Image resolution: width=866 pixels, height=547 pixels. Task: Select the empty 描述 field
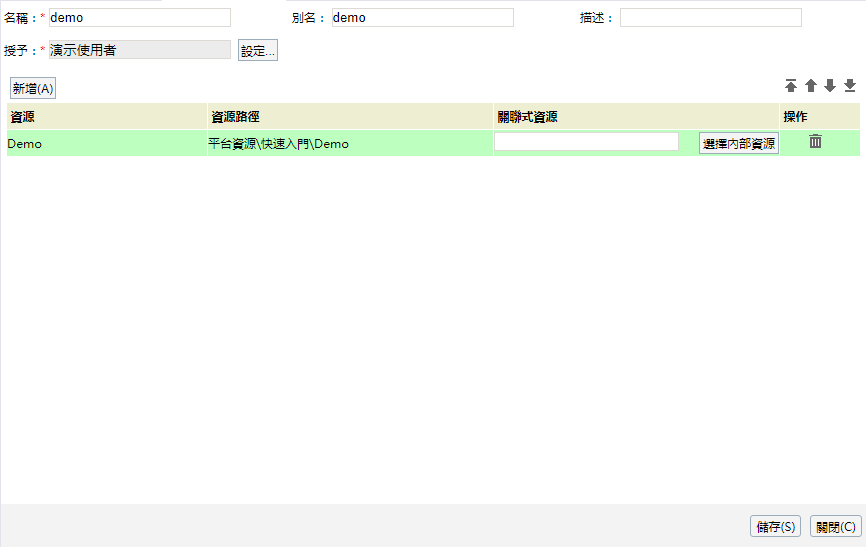point(710,18)
